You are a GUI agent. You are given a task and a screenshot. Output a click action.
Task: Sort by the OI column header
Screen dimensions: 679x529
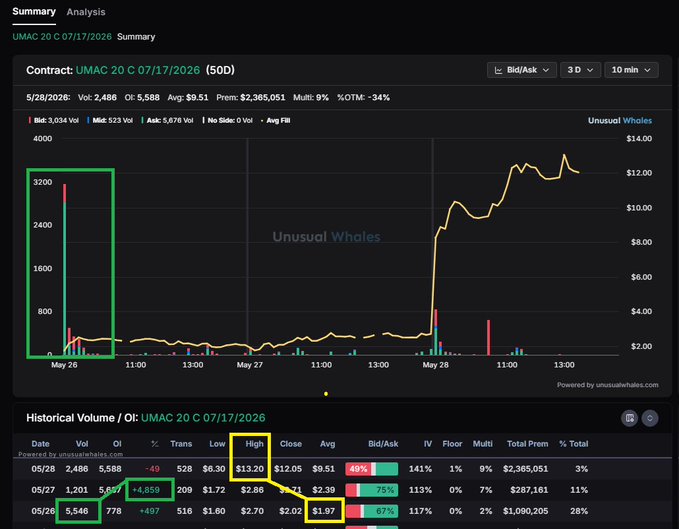pos(117,444)
